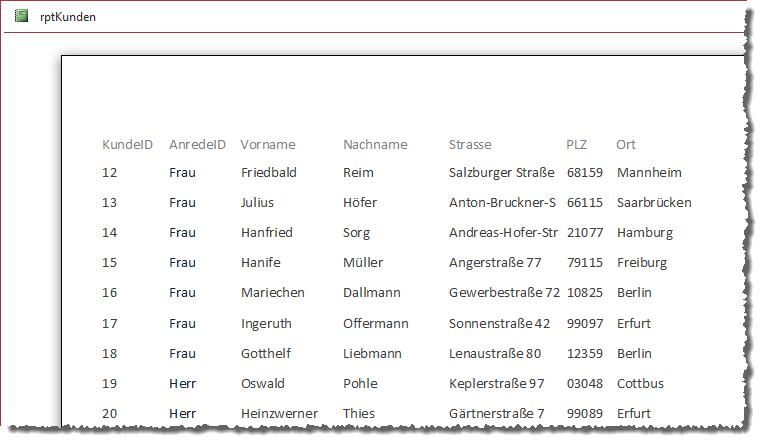Click the first name Julius
764x445 pixels.
click(x=257, y=203)
